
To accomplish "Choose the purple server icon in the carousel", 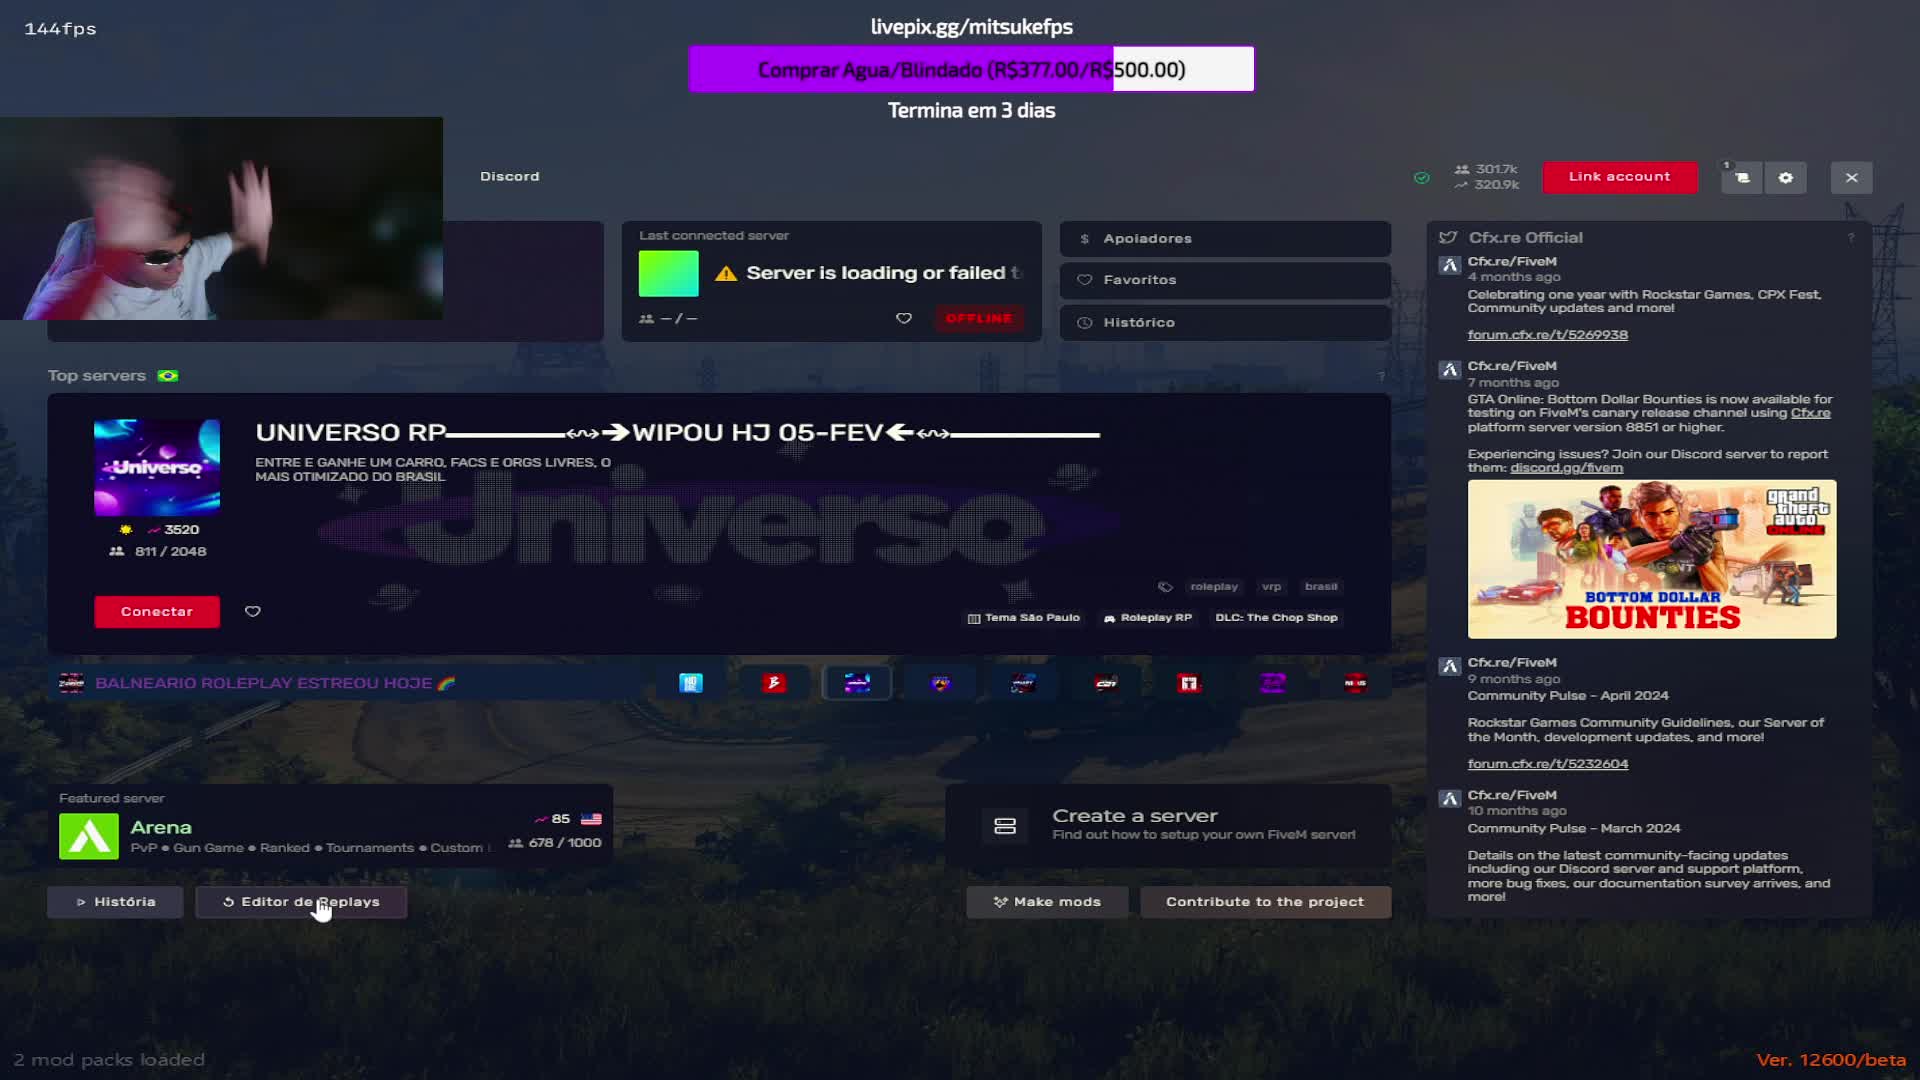I will point(1272,683).
